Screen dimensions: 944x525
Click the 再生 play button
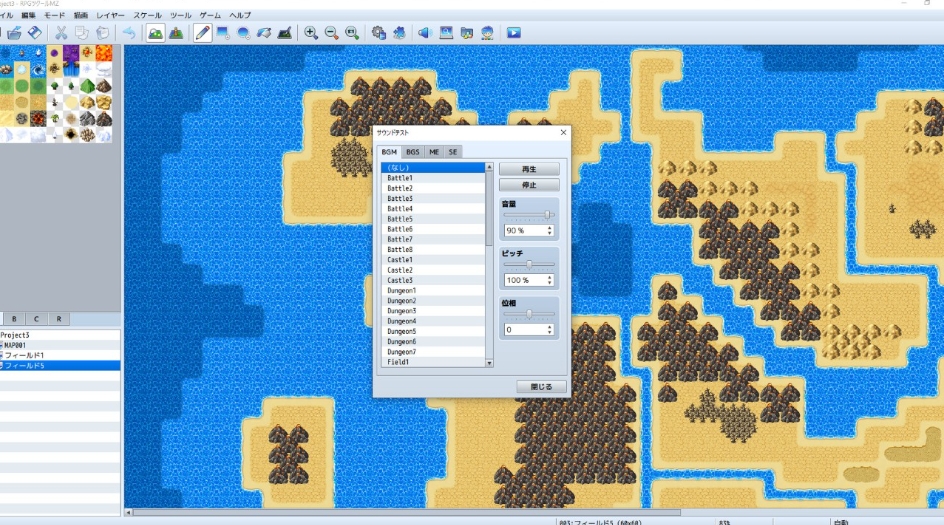[x=529, y=169]
